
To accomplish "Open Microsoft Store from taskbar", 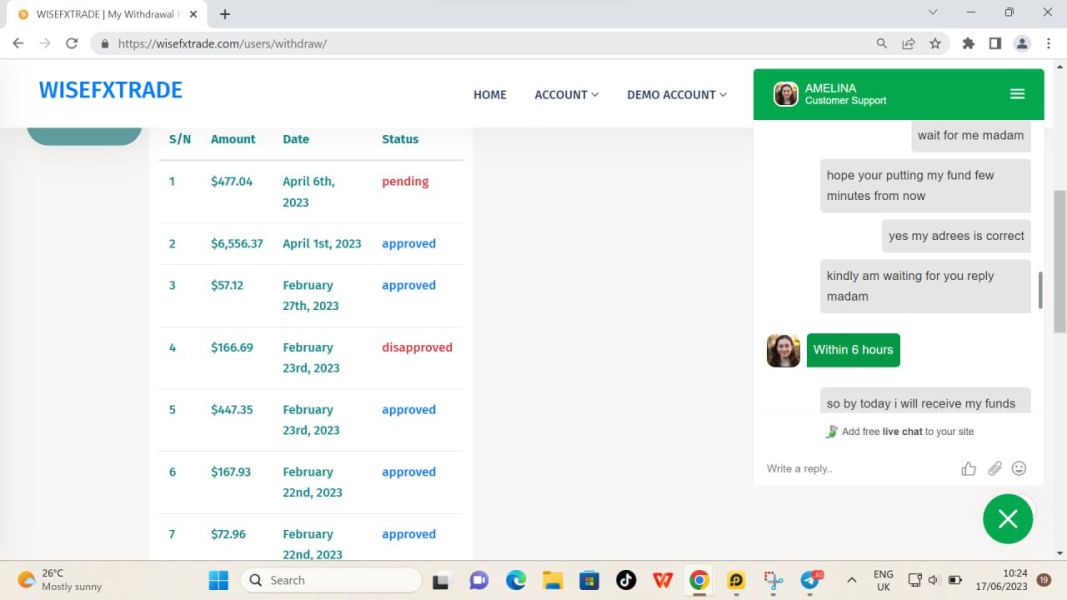I will [589, 580].
